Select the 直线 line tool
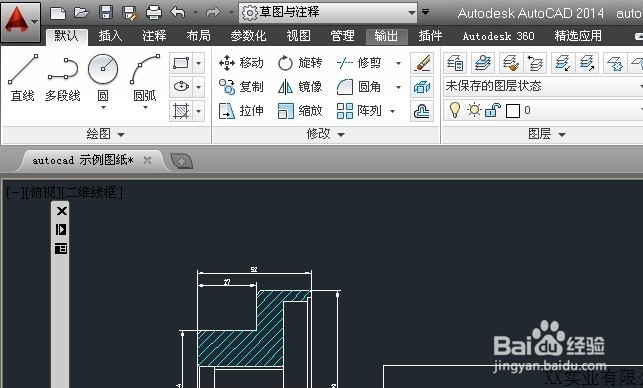The width and height of the screenshot is (643, 388). 23,78
